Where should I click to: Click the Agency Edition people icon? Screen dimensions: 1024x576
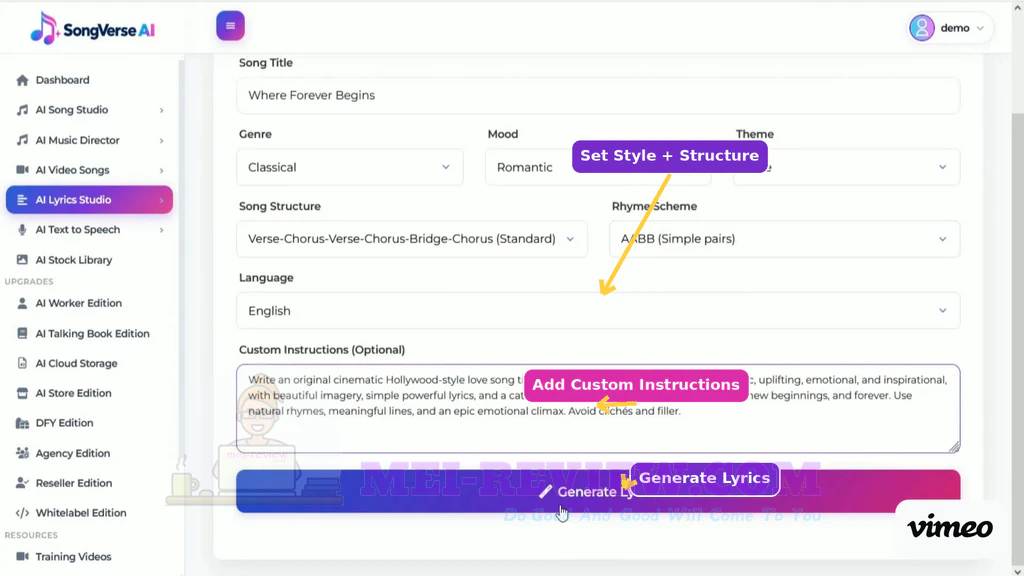tap(22, 453)
